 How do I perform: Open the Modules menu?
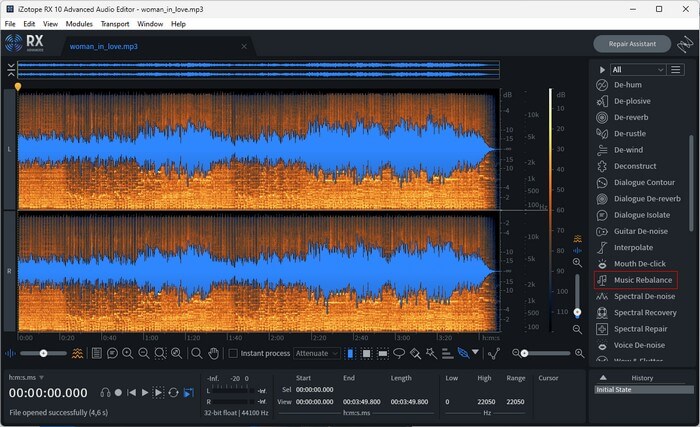pos(79,24)
